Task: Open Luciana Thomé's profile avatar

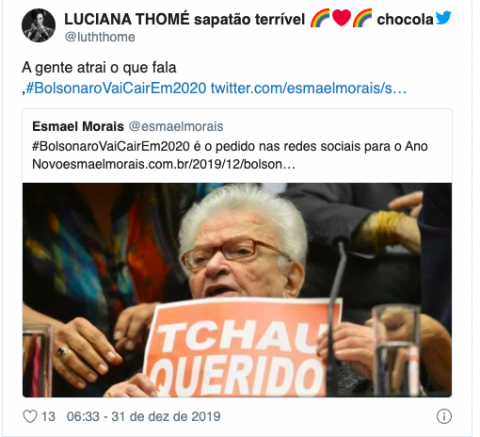Action: (38, 25)
